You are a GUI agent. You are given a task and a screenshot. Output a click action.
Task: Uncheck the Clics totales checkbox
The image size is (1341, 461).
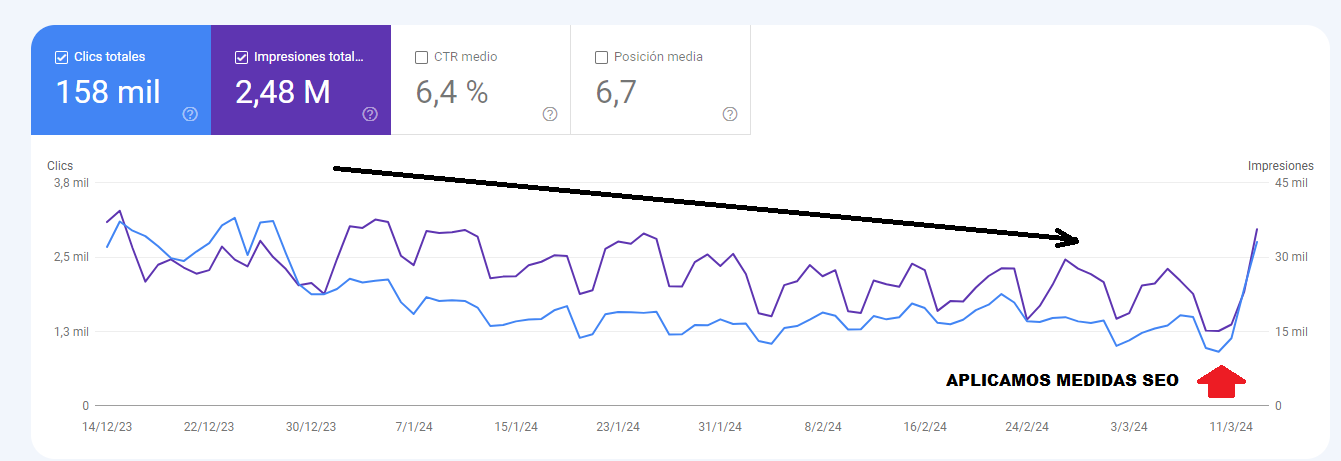(x=61, y=57)
